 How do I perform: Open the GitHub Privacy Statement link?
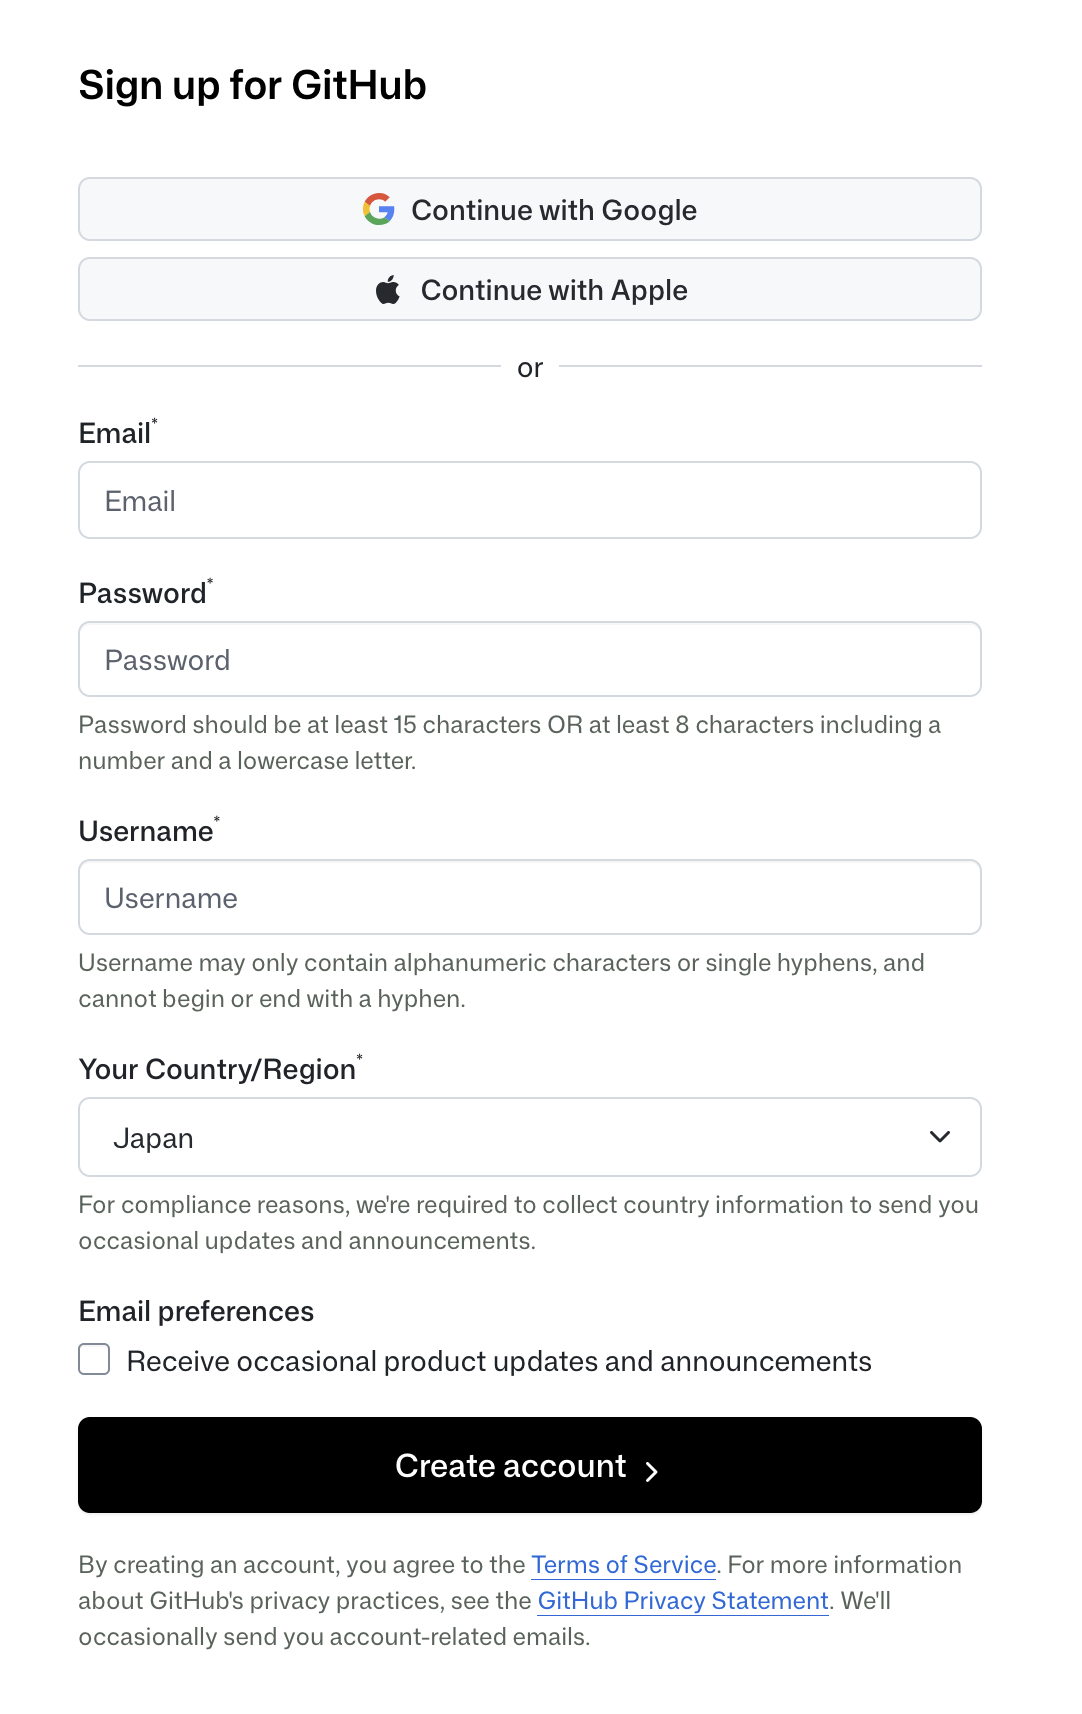[683, 1600]
